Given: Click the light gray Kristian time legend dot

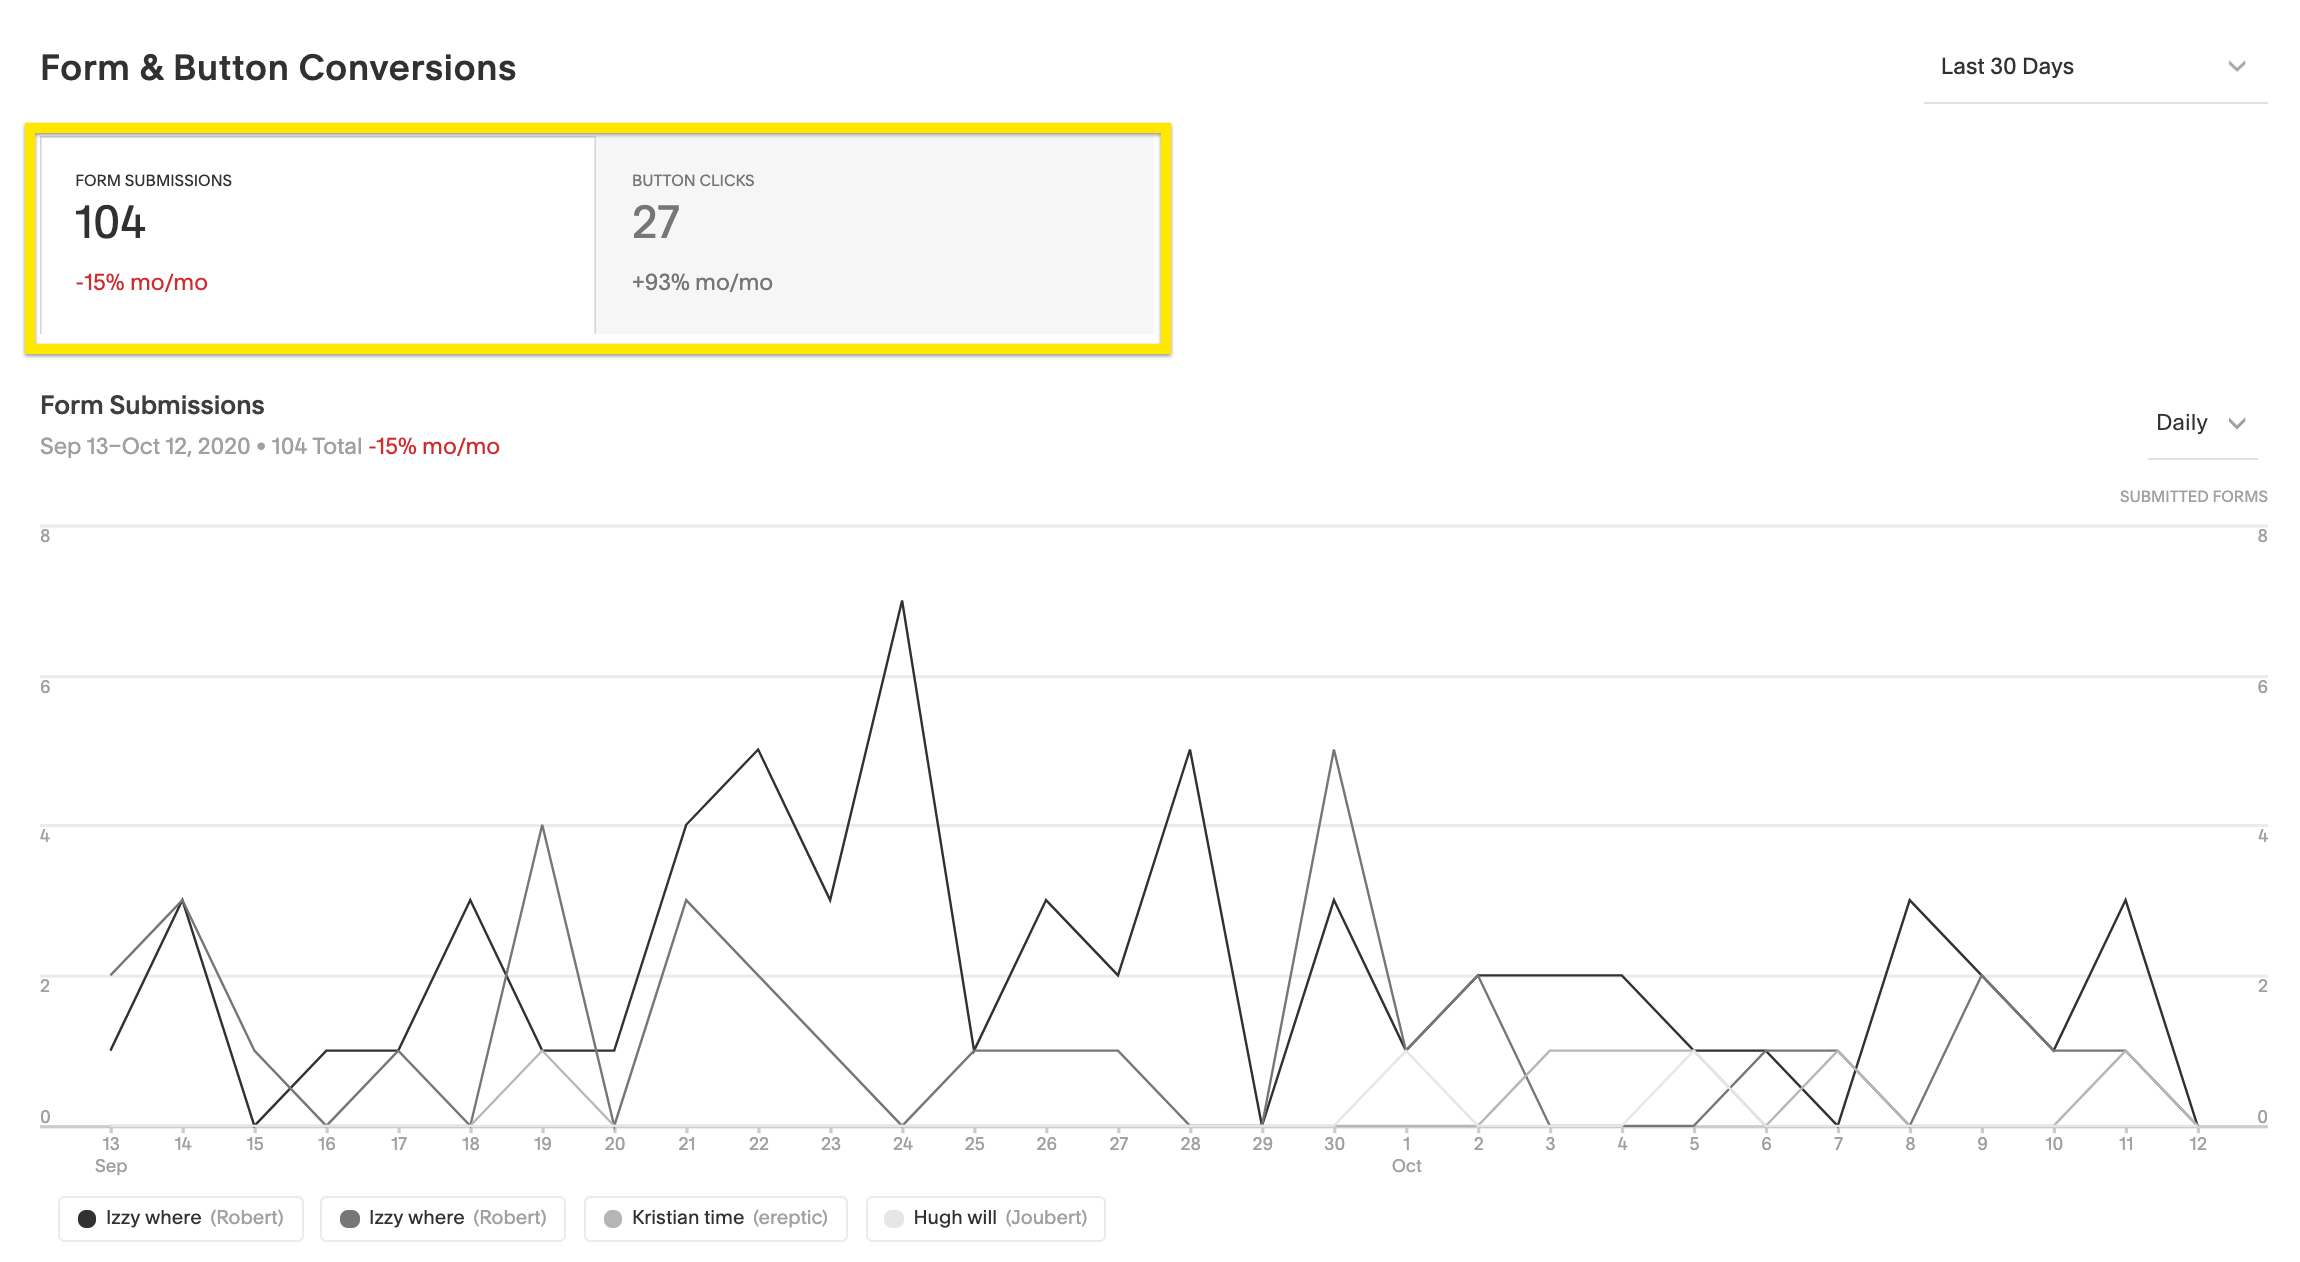Looking at the screenshot, I should (613, 1218).
